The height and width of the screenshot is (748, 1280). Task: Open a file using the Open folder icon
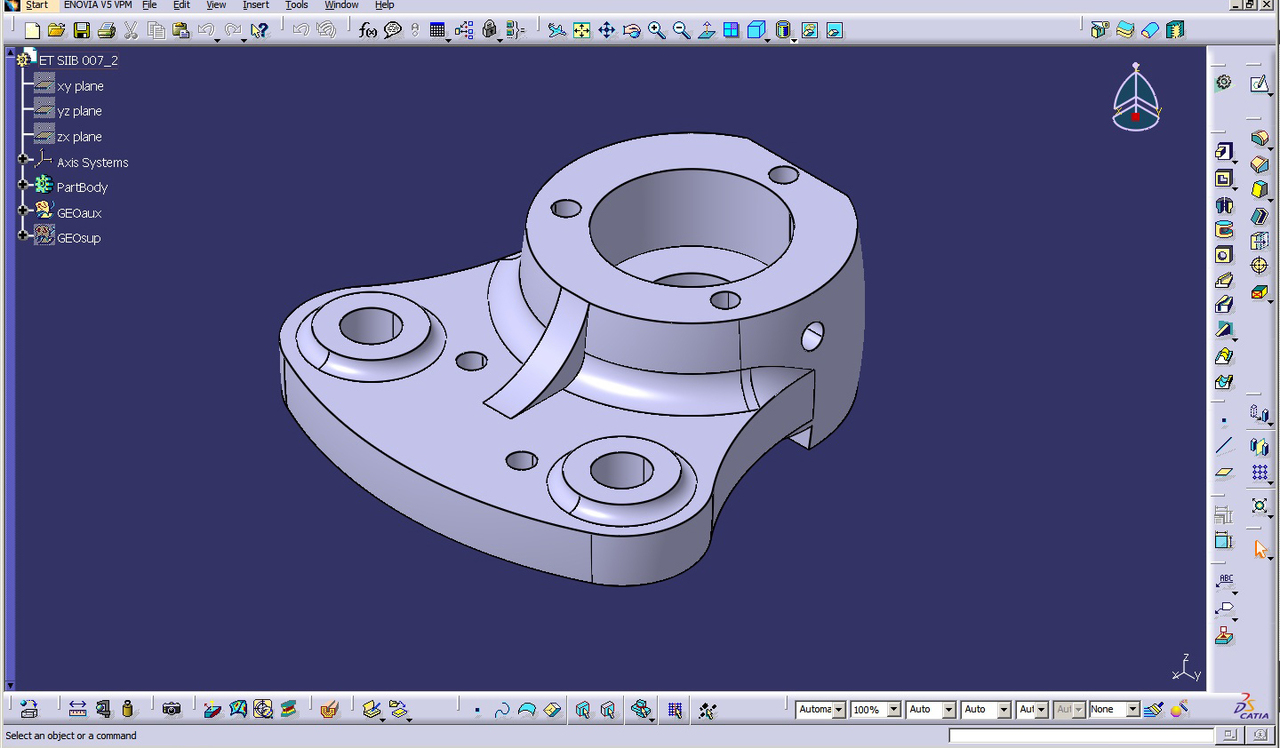pyautogui.click(x=57, y=31)
